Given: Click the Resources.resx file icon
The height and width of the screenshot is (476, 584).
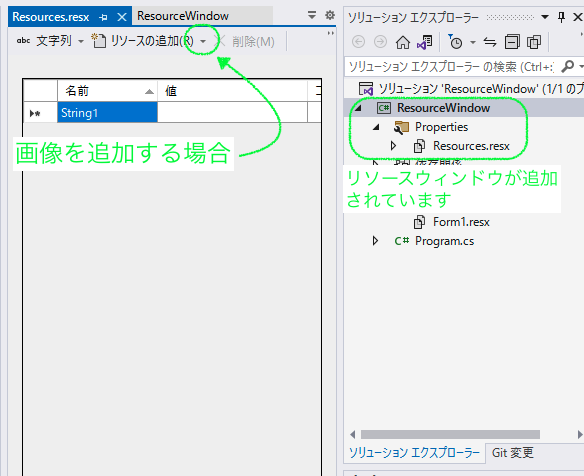Looking at the screenshot, I should (x=419, y=146).
